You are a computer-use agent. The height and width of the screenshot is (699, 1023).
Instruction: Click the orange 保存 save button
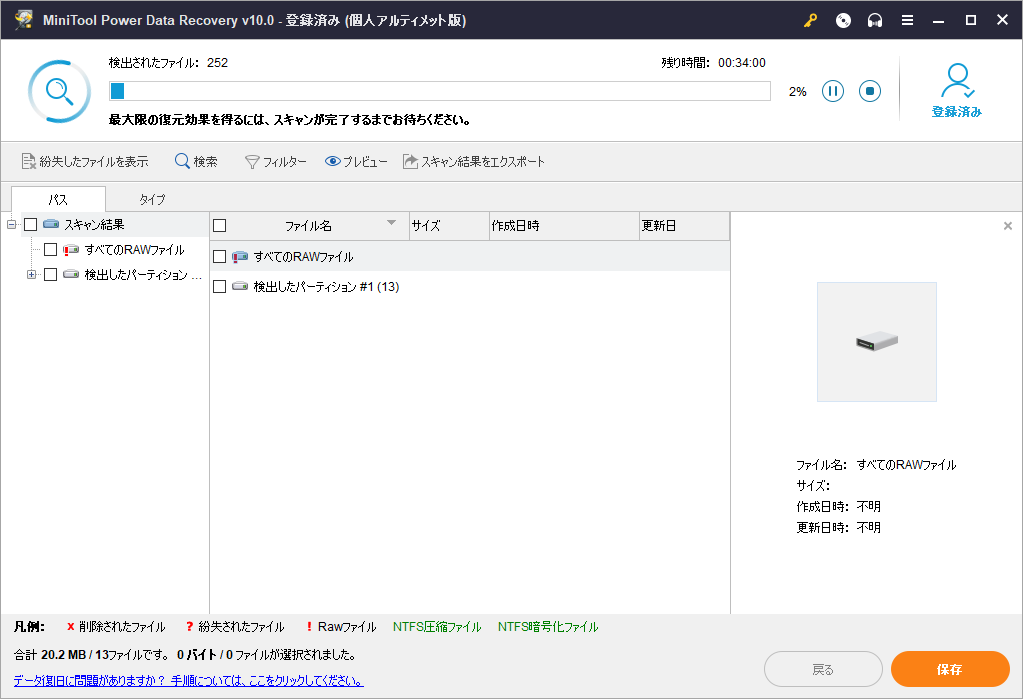[x=950, y=669]
